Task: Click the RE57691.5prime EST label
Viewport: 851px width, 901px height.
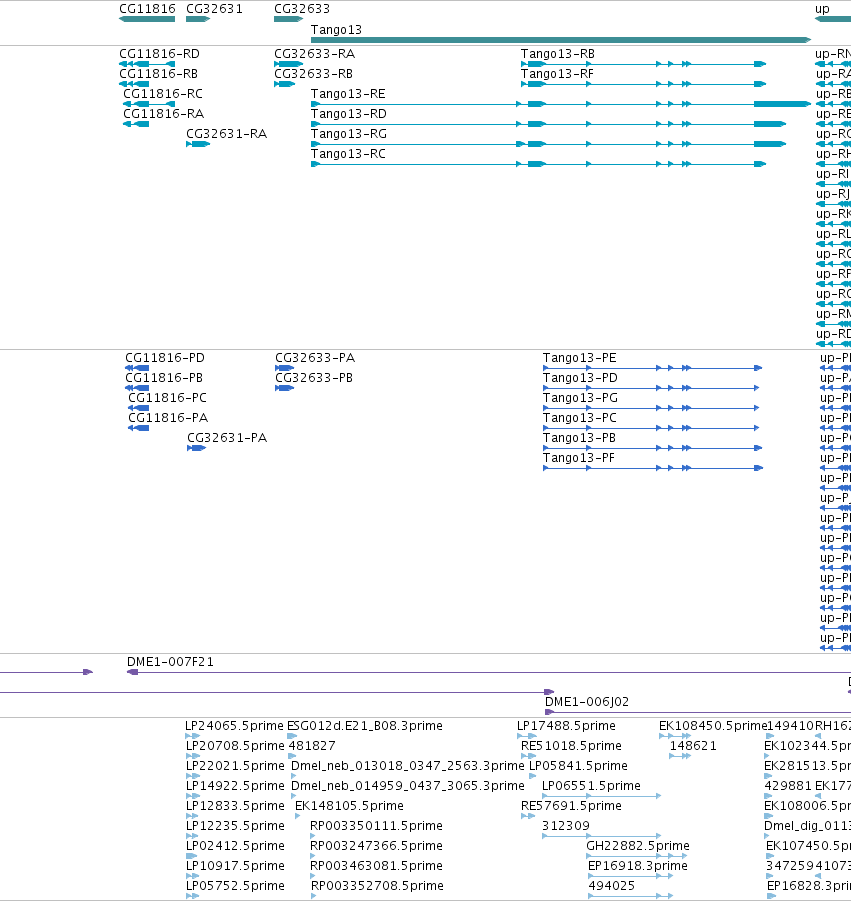Action: (x=571, y=806)
